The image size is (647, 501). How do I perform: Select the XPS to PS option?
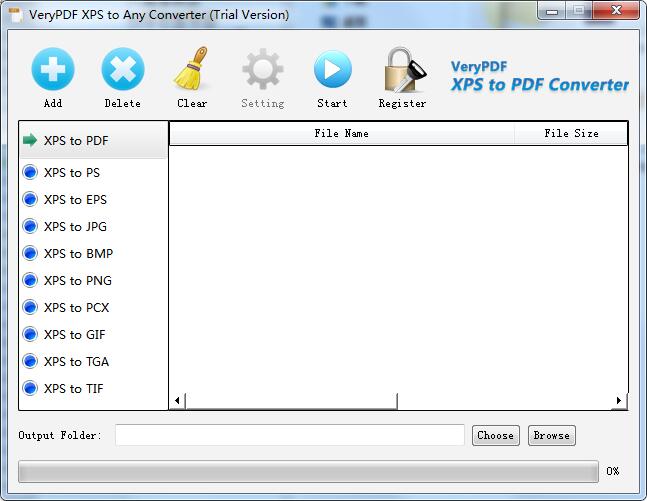click(x=71, y=173)
